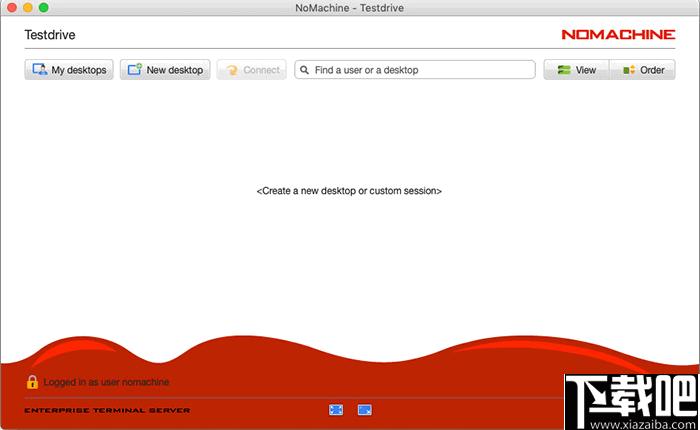Click the fullscreen icon in bottom bar
700x430 pixels.
point(336,409)
